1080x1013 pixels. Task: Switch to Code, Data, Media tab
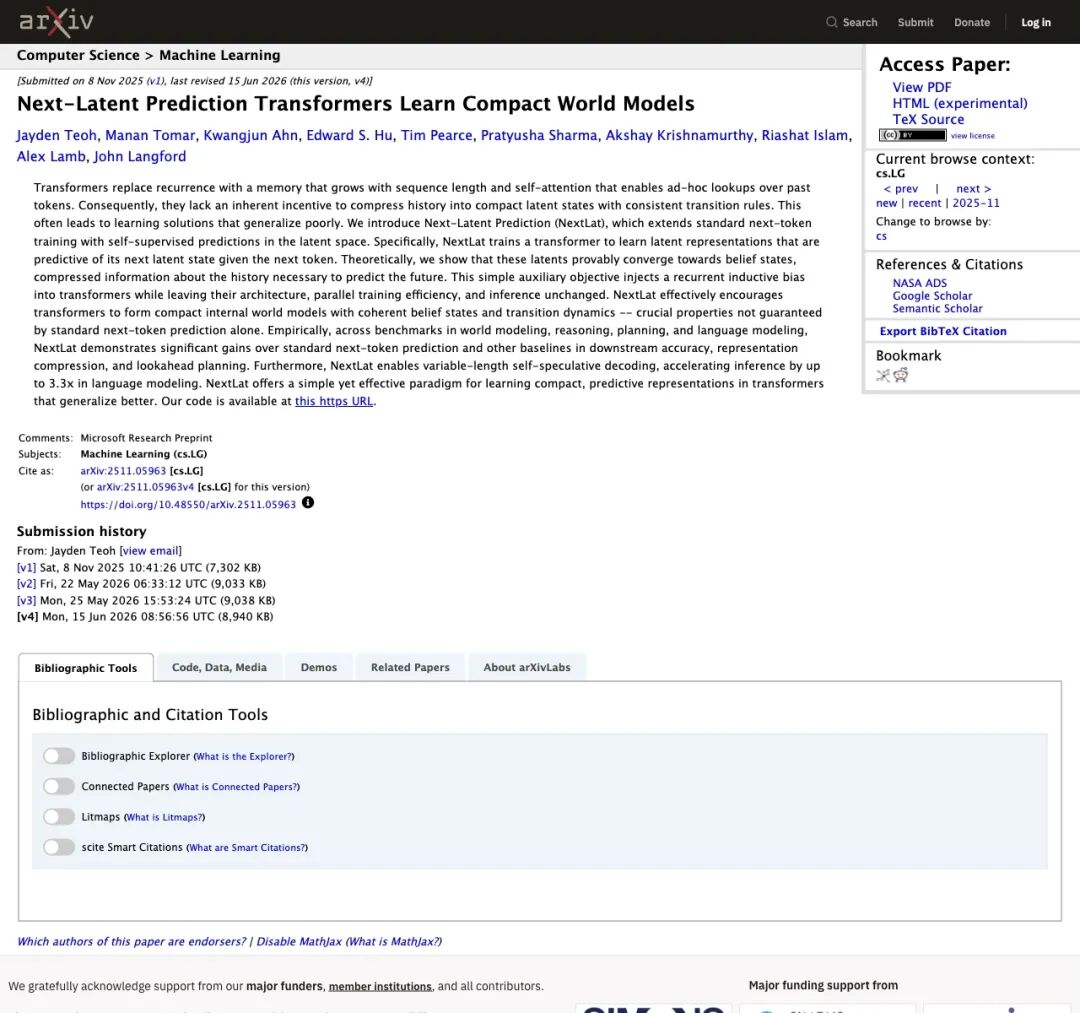pos(219,667)
